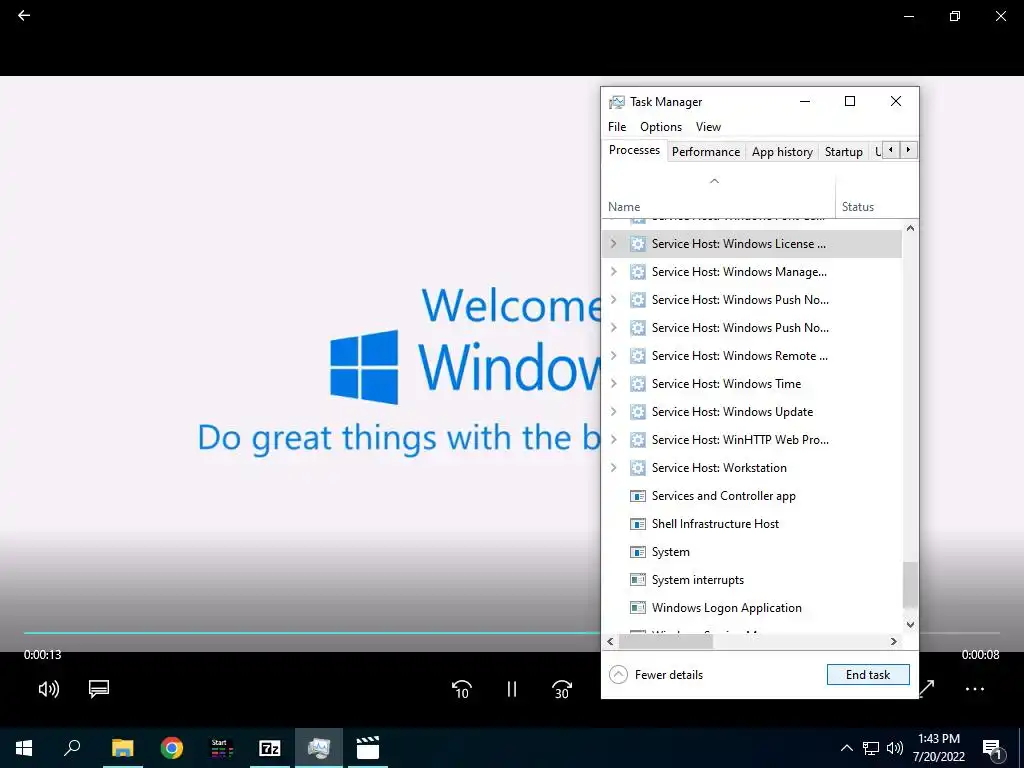Maximize the Task Manager window

coord(850,101)
